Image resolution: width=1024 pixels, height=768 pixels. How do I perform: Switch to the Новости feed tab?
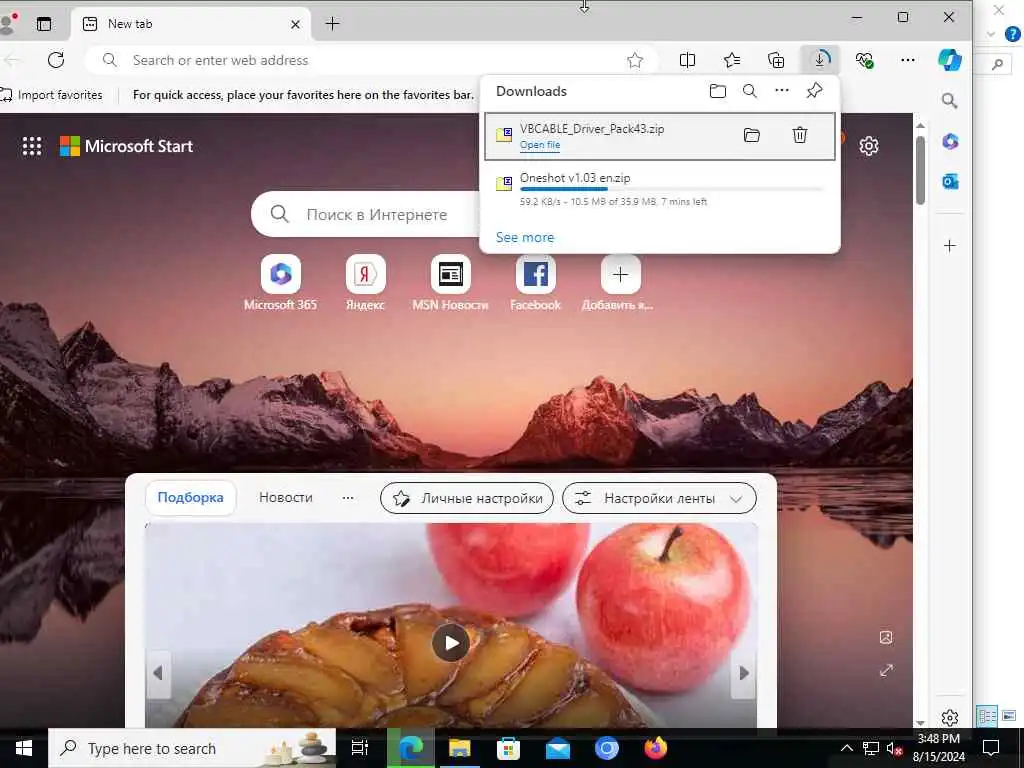click(x=285, y=498)
